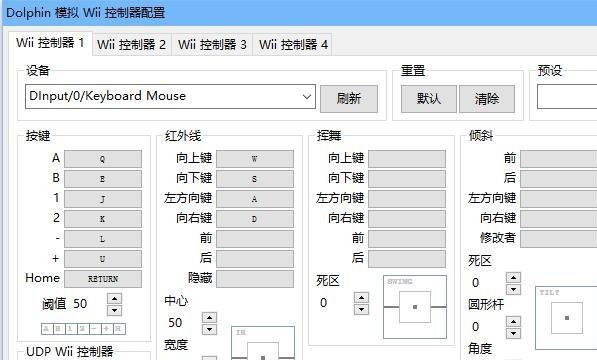Select the Wii 控制器 4 tab

point(293,45)
